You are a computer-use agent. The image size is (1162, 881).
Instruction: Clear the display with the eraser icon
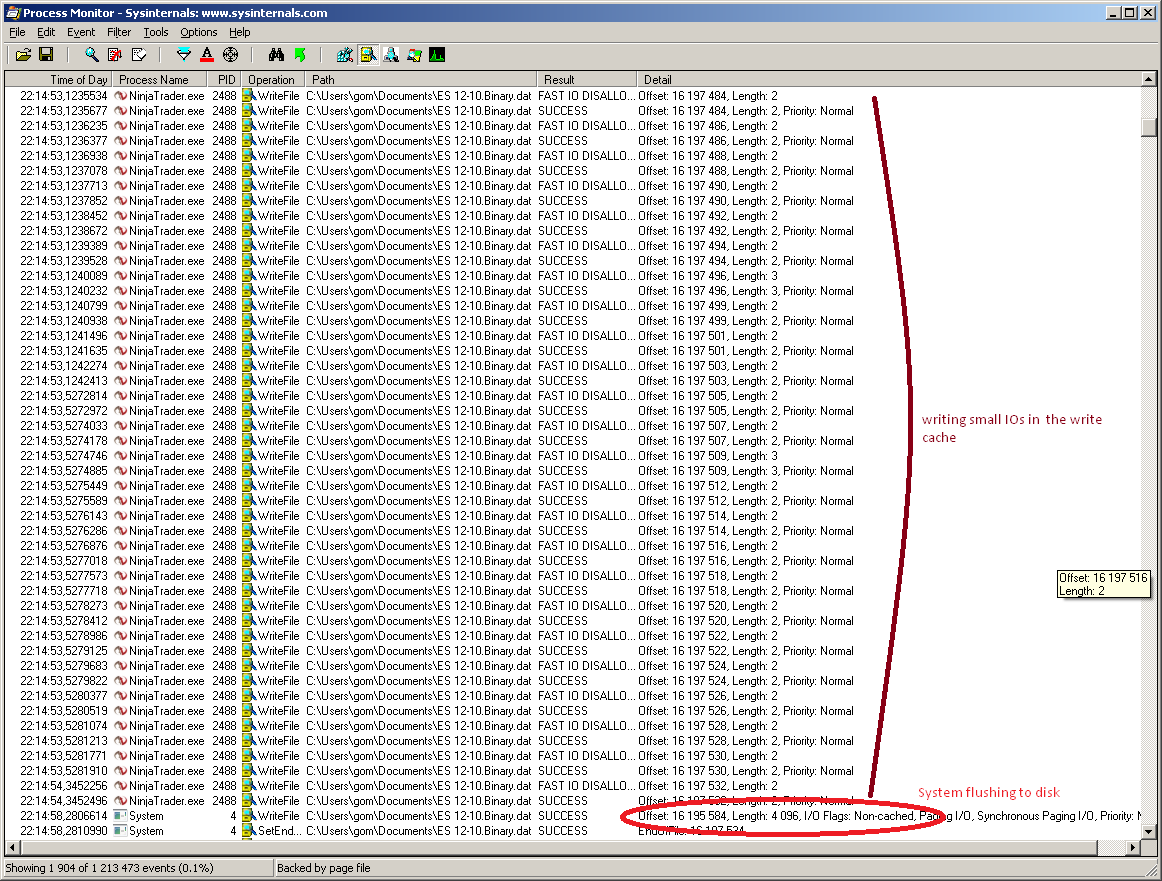(139, 55)
